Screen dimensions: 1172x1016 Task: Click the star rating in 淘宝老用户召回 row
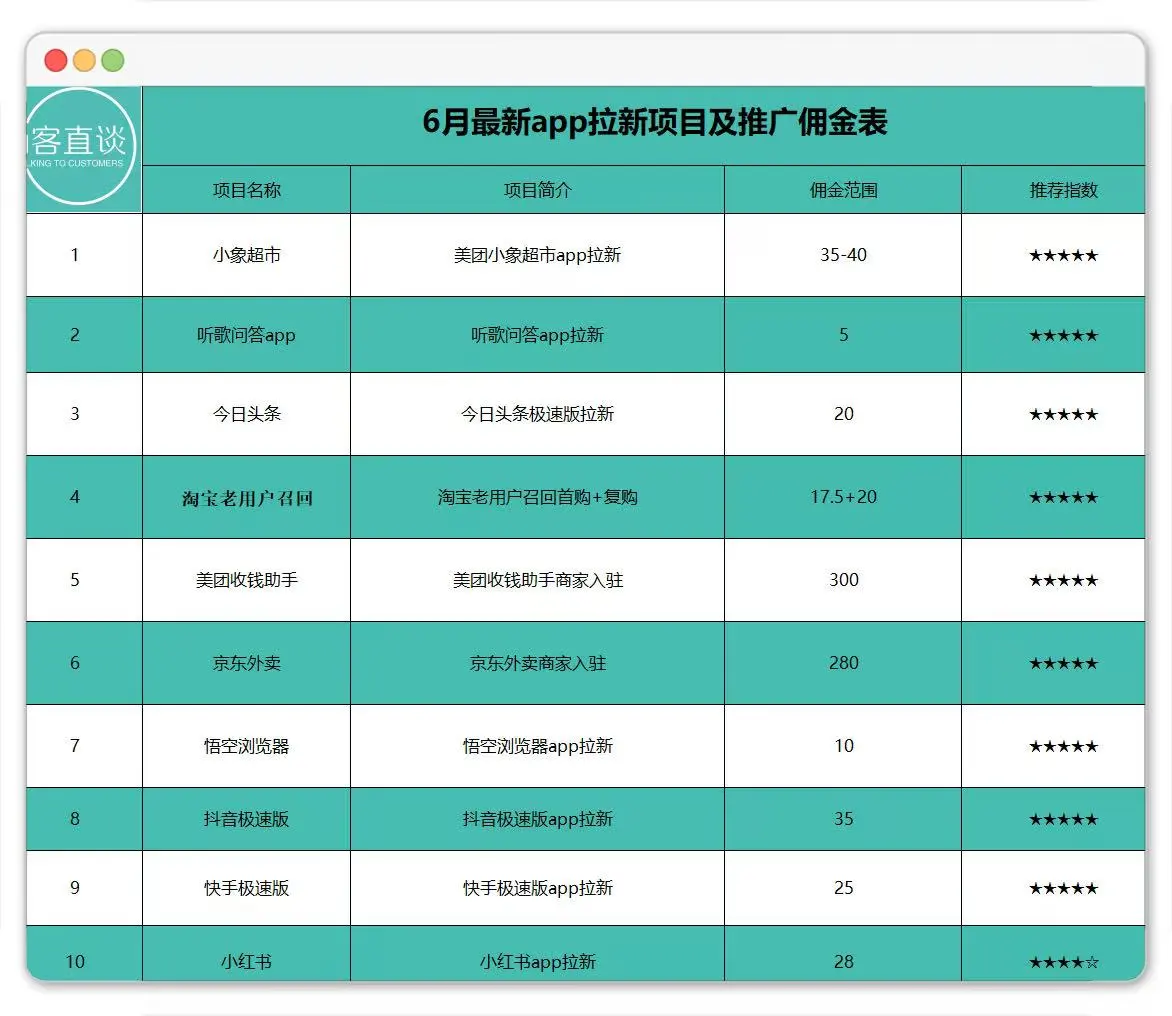(1064, 498)
